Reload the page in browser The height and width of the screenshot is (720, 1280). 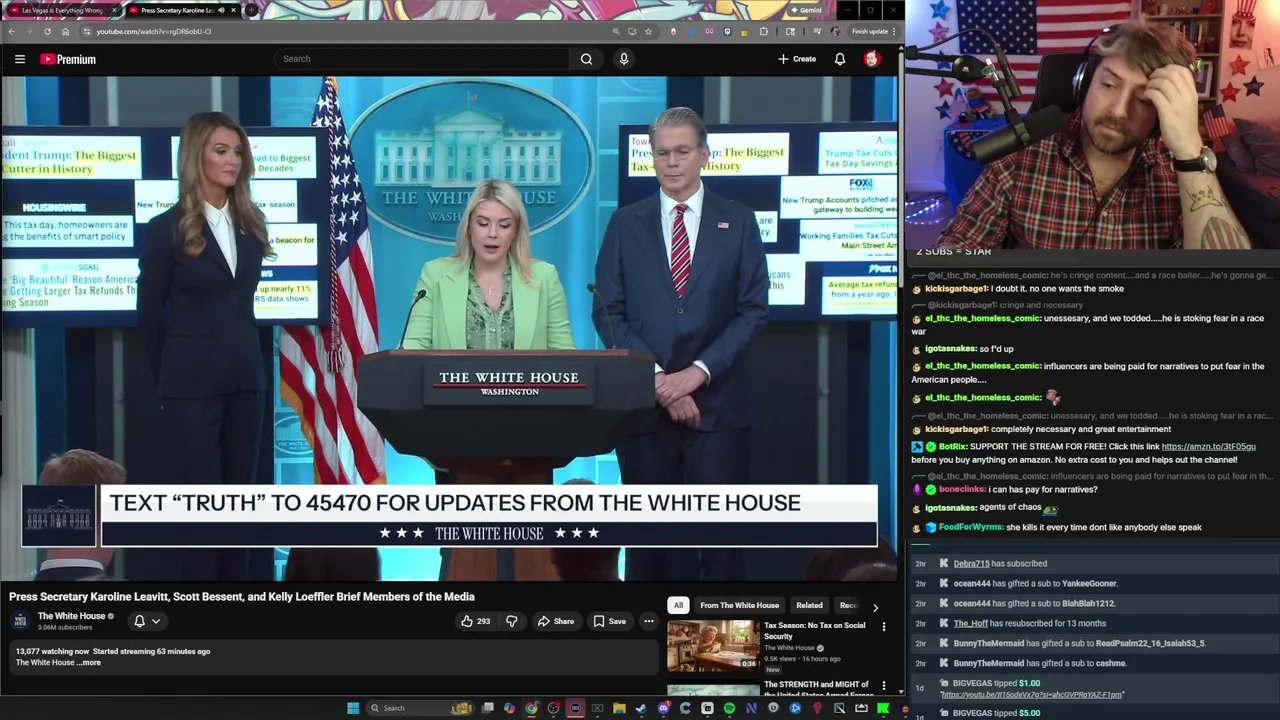pyautogui.click(x=47, y=31)
